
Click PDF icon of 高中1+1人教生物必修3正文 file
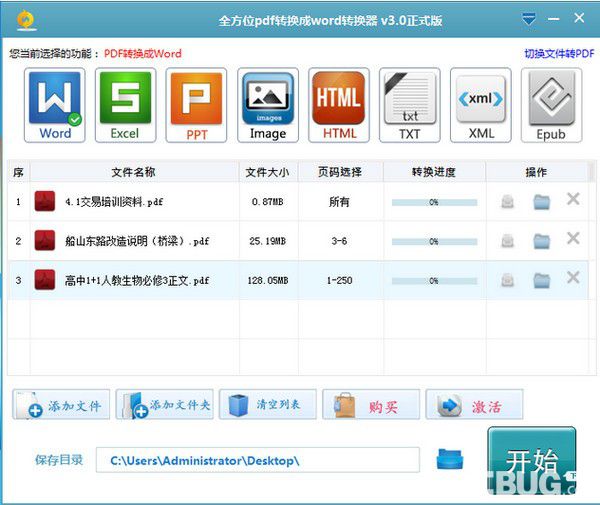tap(45, 280)
